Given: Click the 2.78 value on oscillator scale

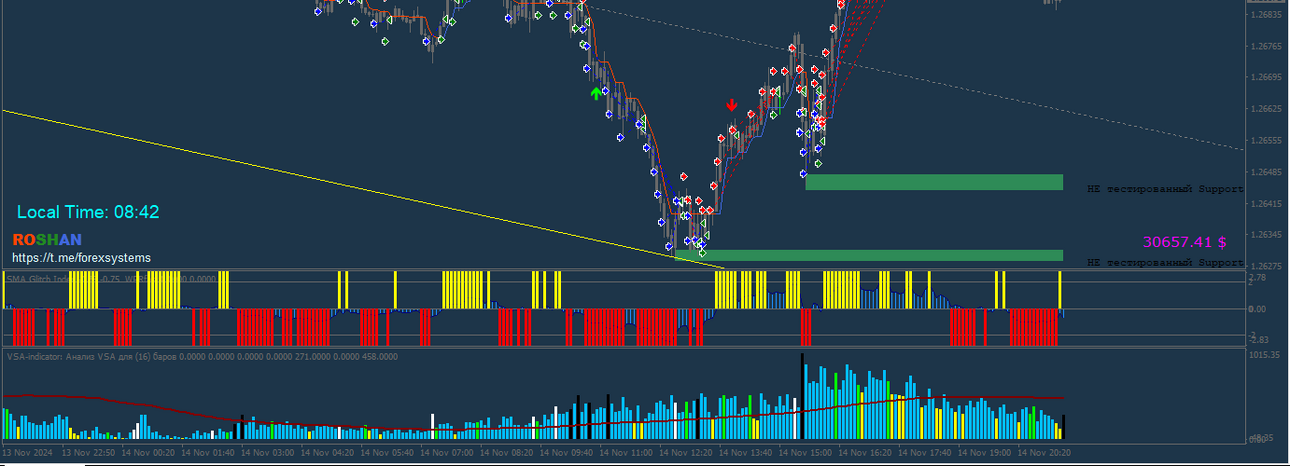Looking at the screenshot, I should pyautogui.click(x=1258, y=279).
